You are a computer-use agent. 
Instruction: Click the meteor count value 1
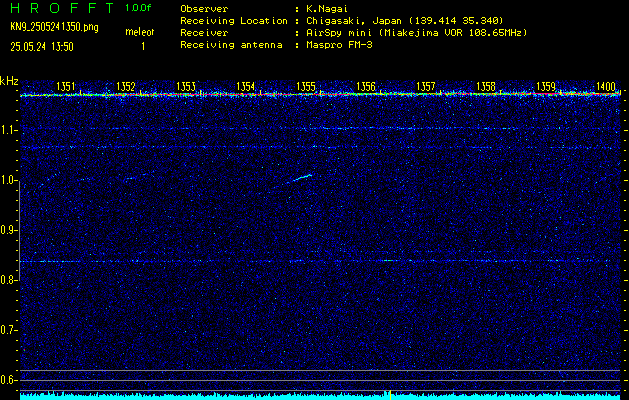(143, 47)
